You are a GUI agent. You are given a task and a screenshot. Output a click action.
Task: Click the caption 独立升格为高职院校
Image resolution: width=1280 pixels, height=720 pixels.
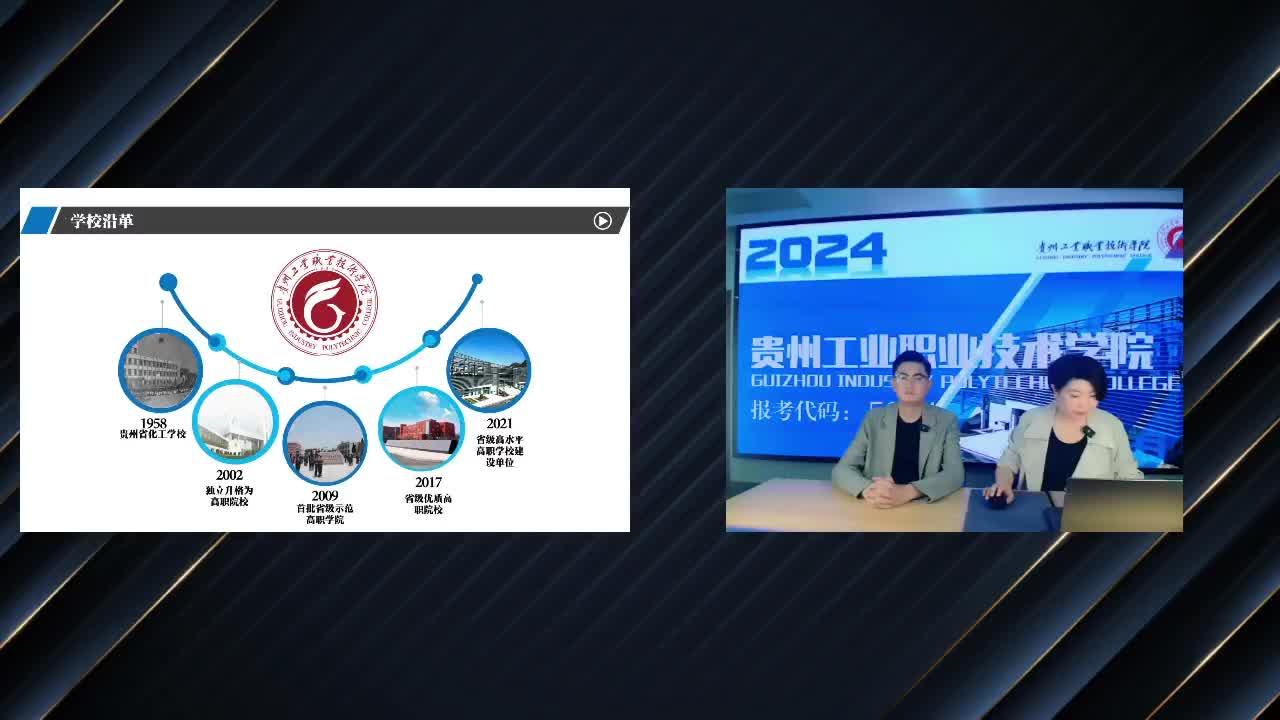pos(229,496)
